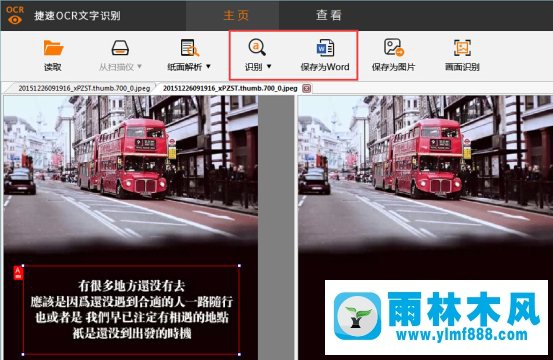
Task: Click the OCR eye logo icon
Action: pos(14,15)
